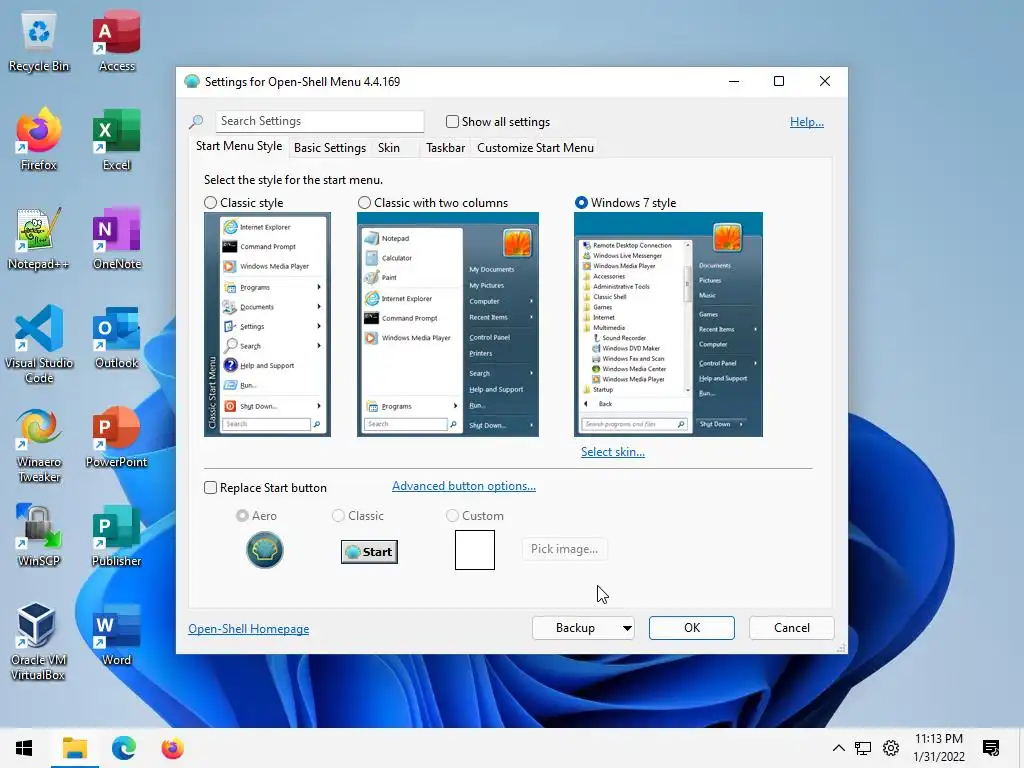Open the Backup dropdown arrow
The image size is (1024, 768).
pos(627,628)
